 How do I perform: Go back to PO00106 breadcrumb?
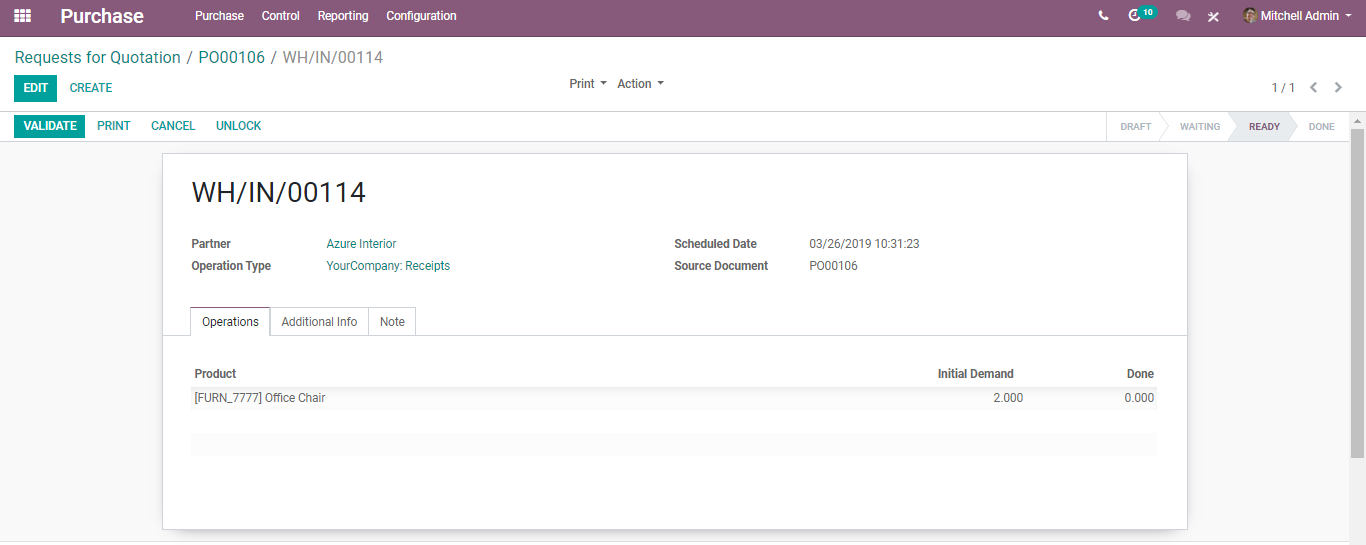(x=232, y=58)
